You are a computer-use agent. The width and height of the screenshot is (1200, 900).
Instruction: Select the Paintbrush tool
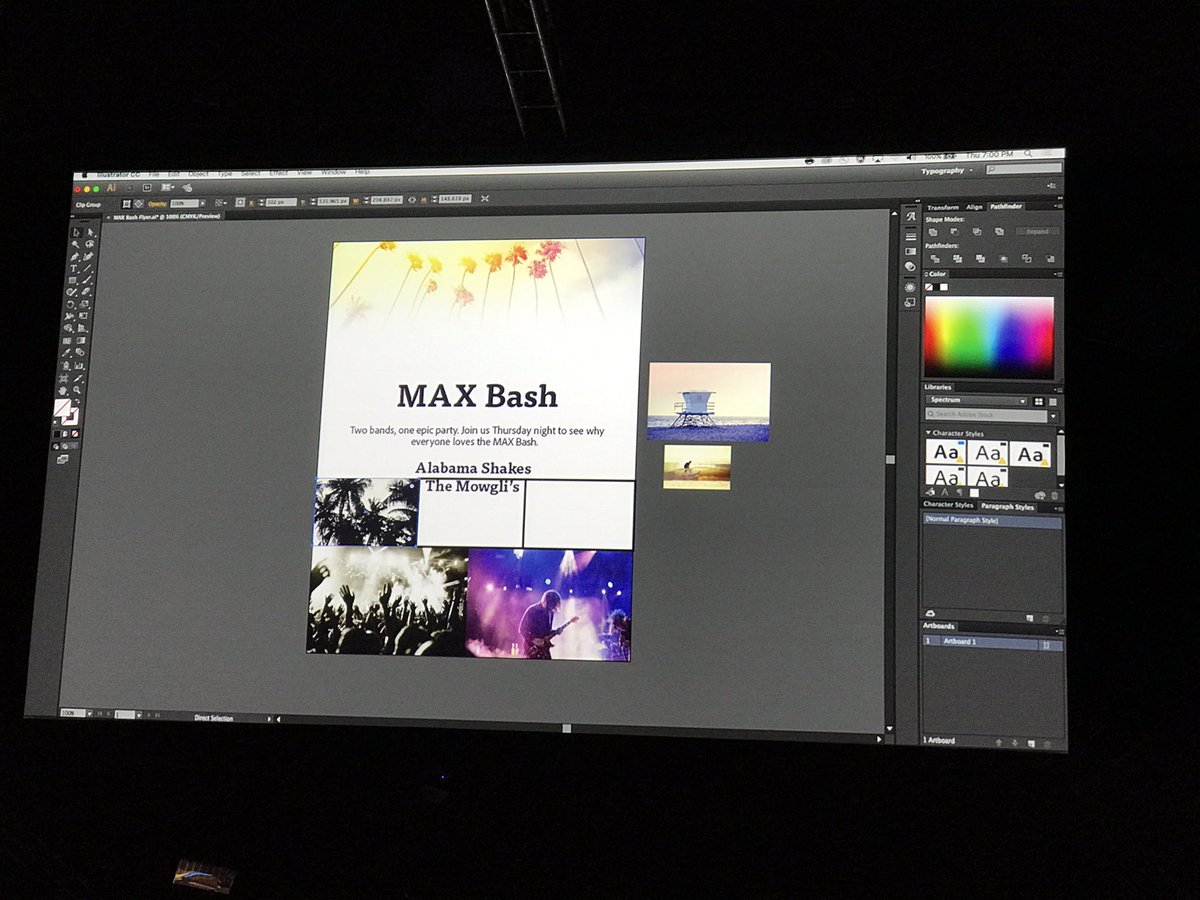pyautogui.click(x=86, y=280)
